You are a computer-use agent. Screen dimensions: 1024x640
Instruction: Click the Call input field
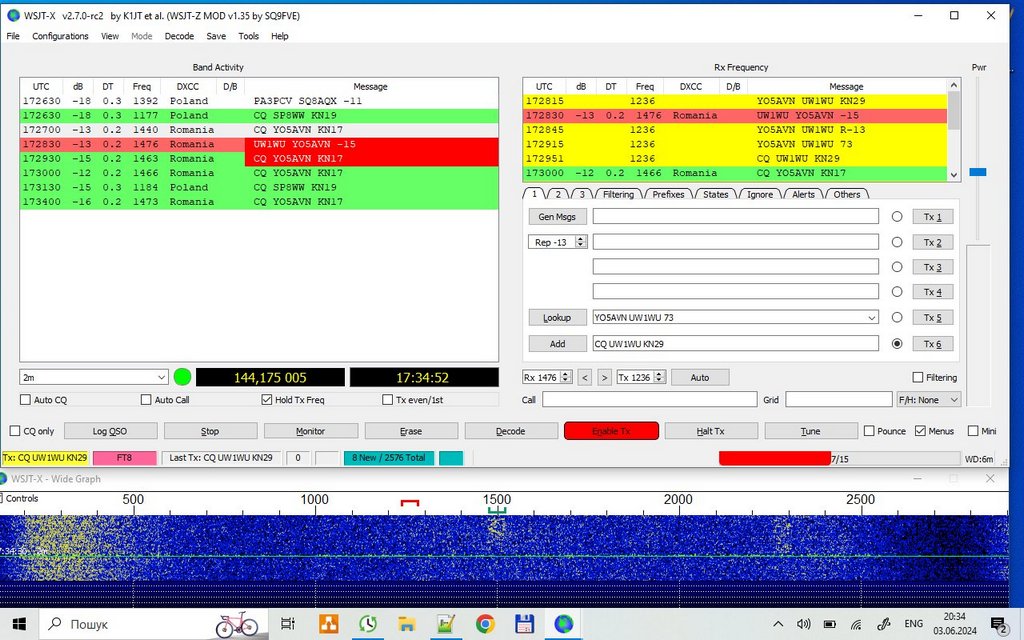(x=649, y=400)
